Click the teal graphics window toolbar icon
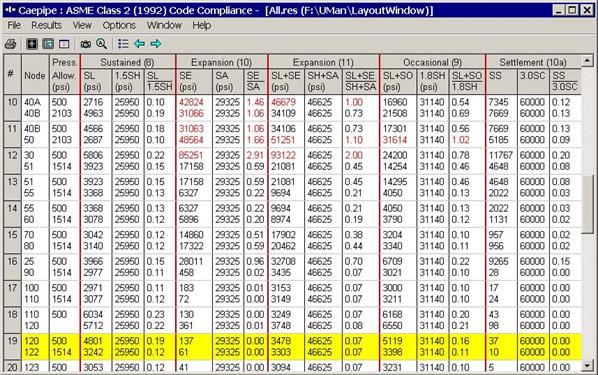This screenshot has height=375, width=598. [48, 44]
